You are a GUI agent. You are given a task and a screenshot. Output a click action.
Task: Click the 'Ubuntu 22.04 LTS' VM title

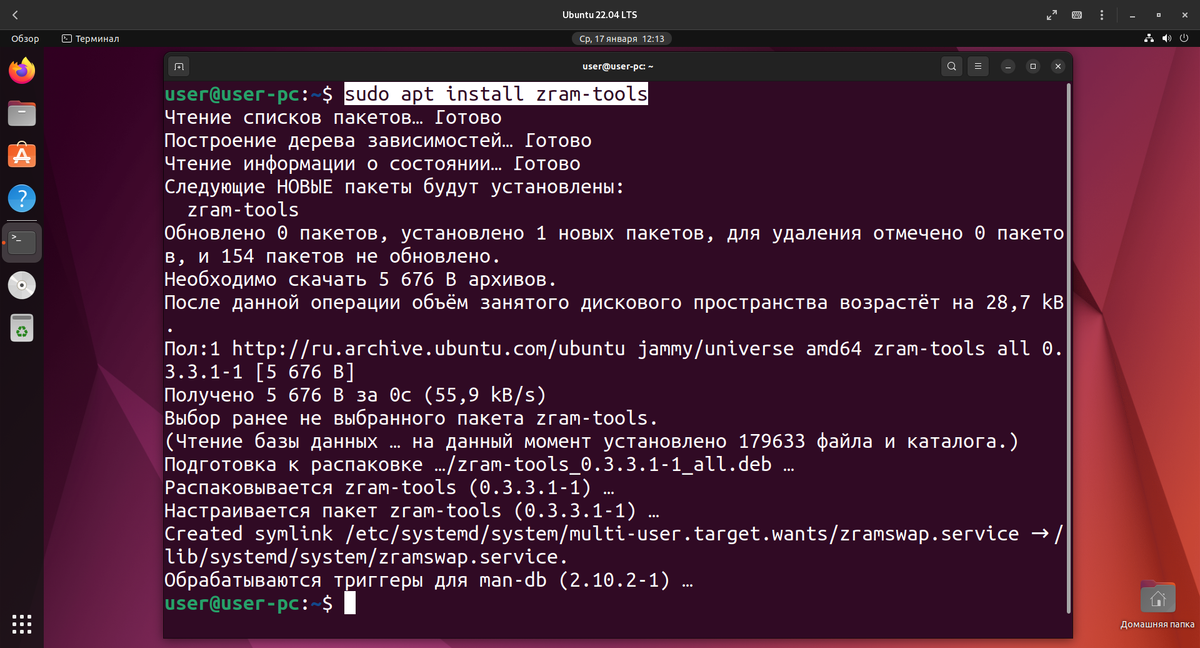point(600,14)
